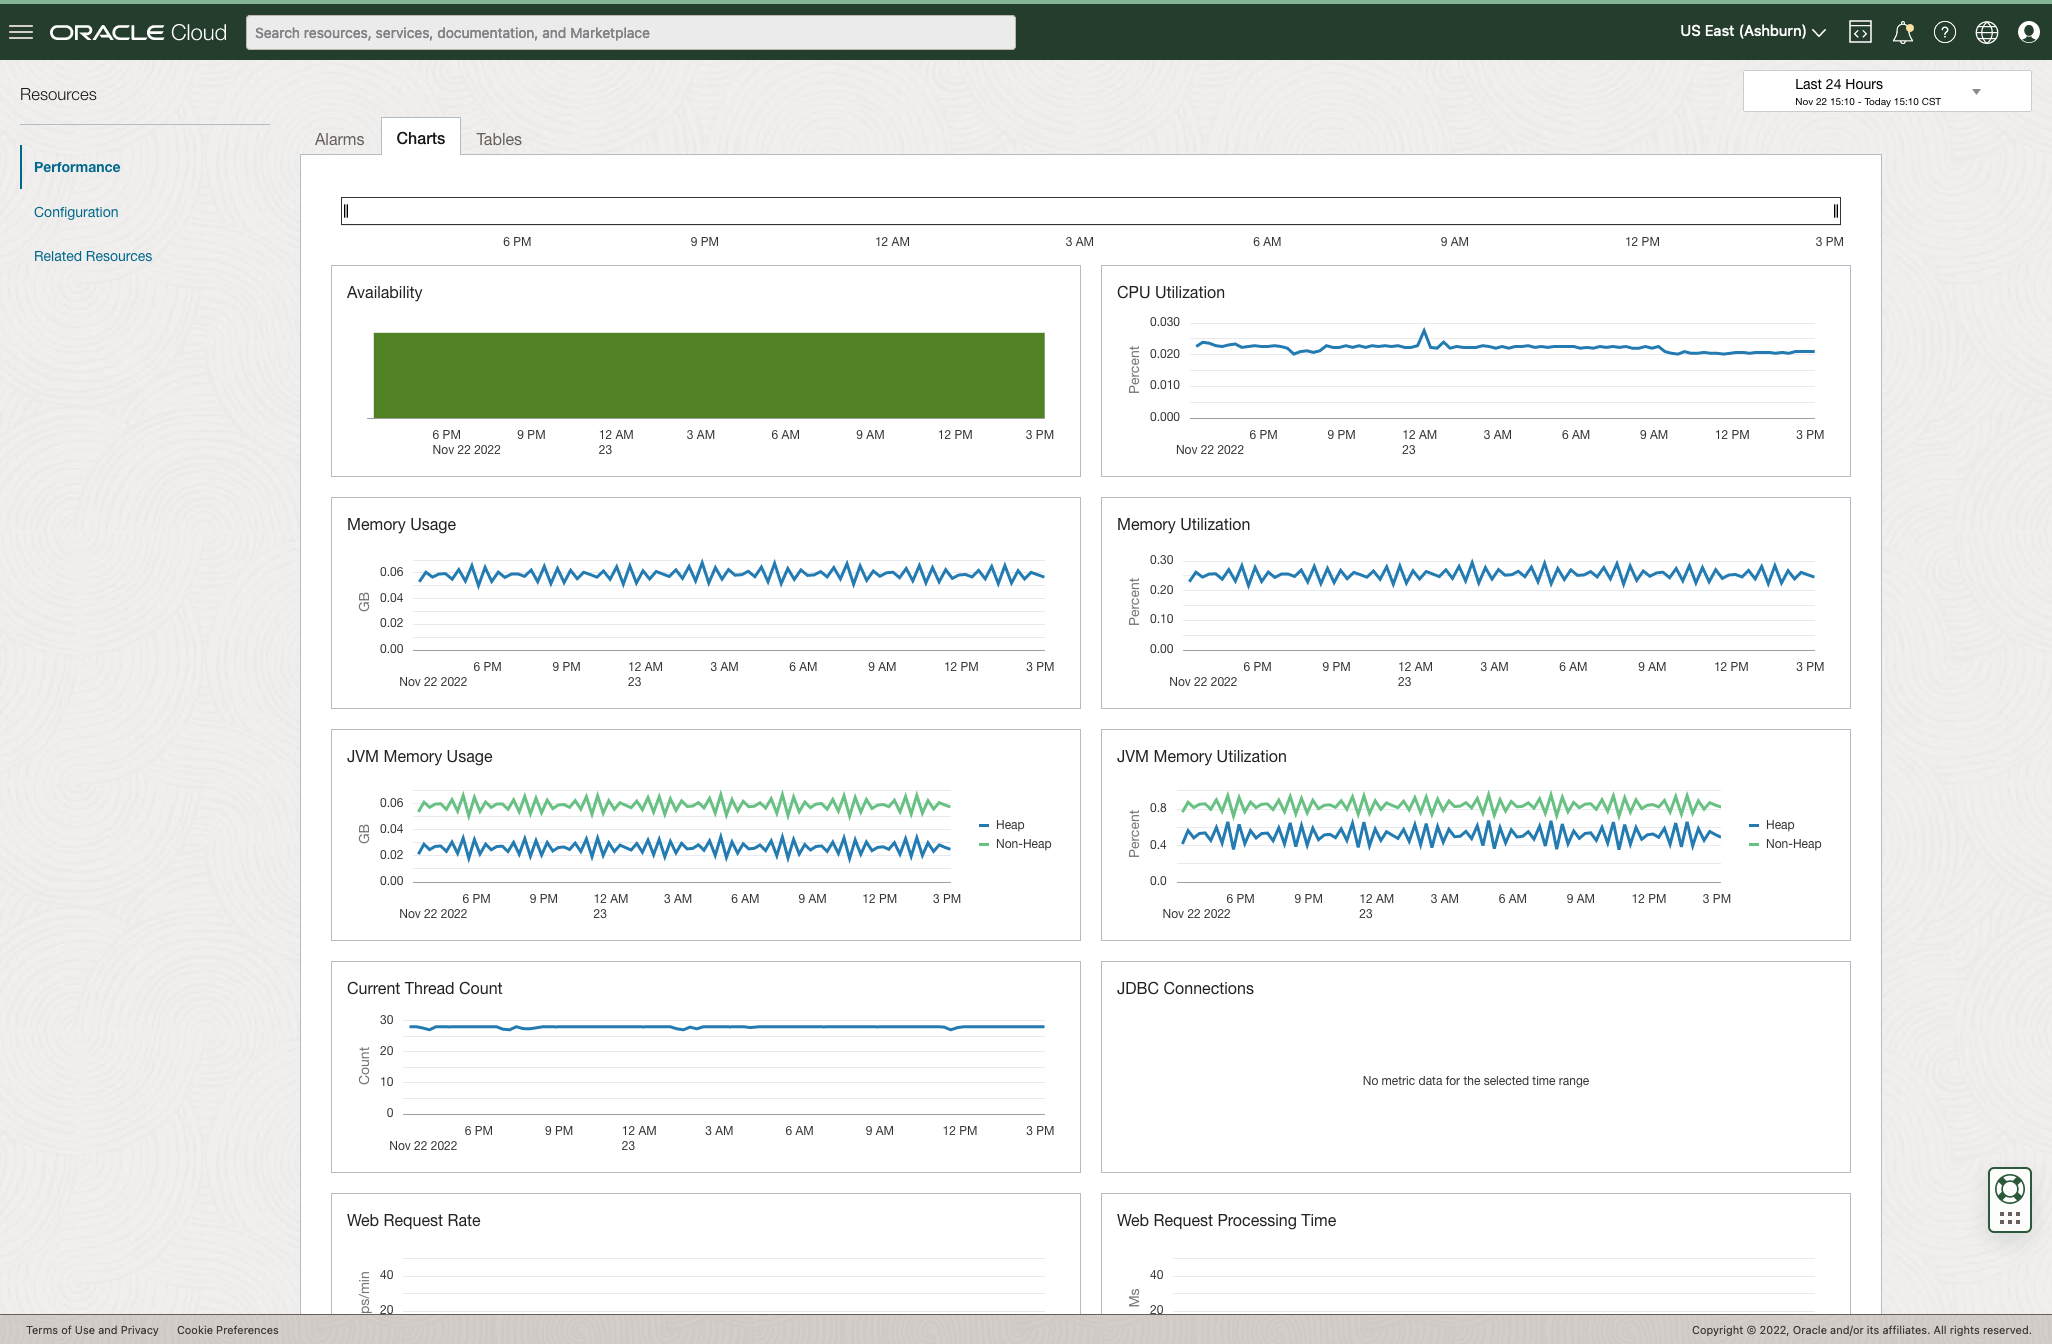Open the hamburger navigation menu
Screen dimensions: 2052x1344
pyautogui.click(x=21, y=32)
